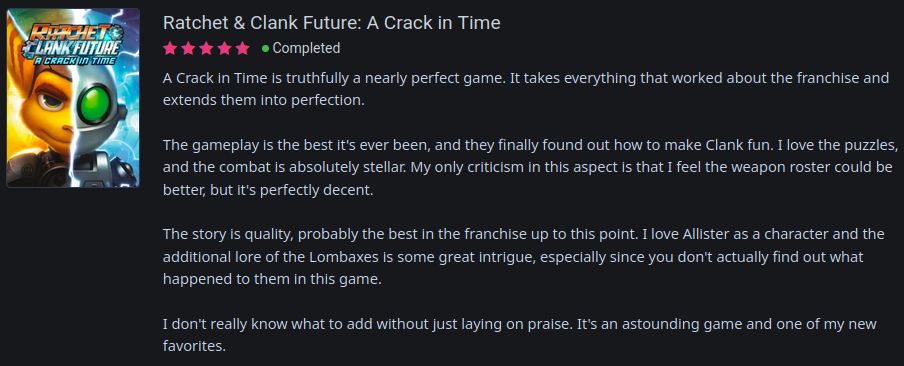Select the second pink rating star

188,48
